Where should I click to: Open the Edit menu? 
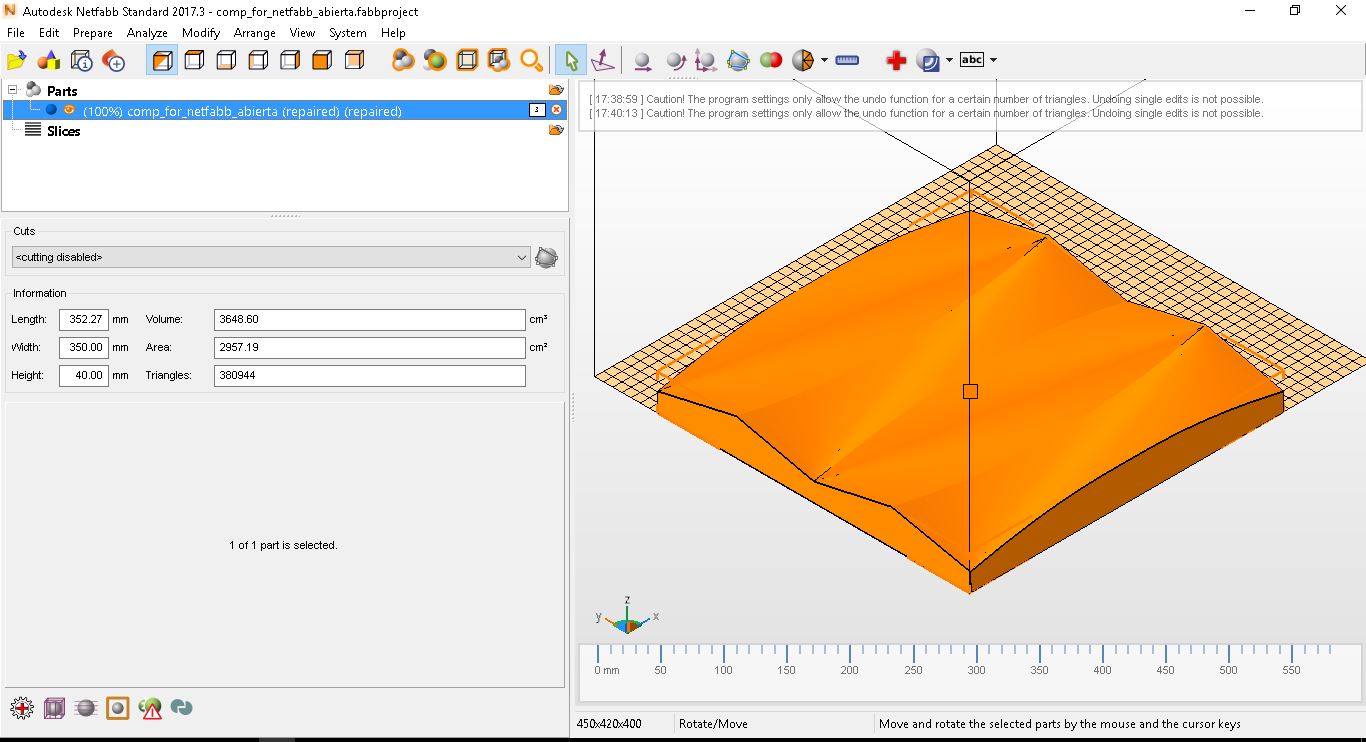(x=49, y=33)
